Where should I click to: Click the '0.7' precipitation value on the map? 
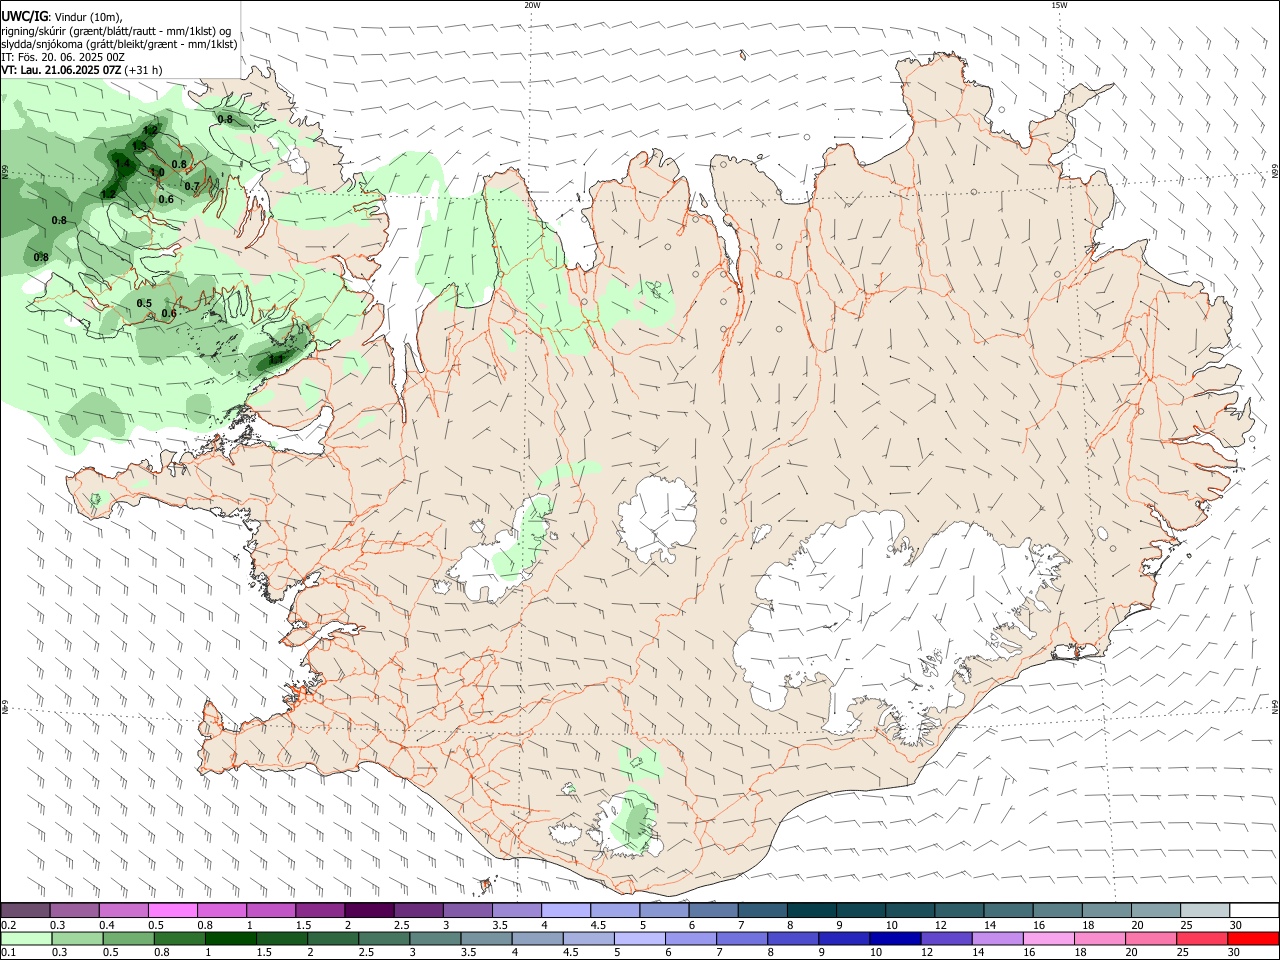(x=192, y=186)
